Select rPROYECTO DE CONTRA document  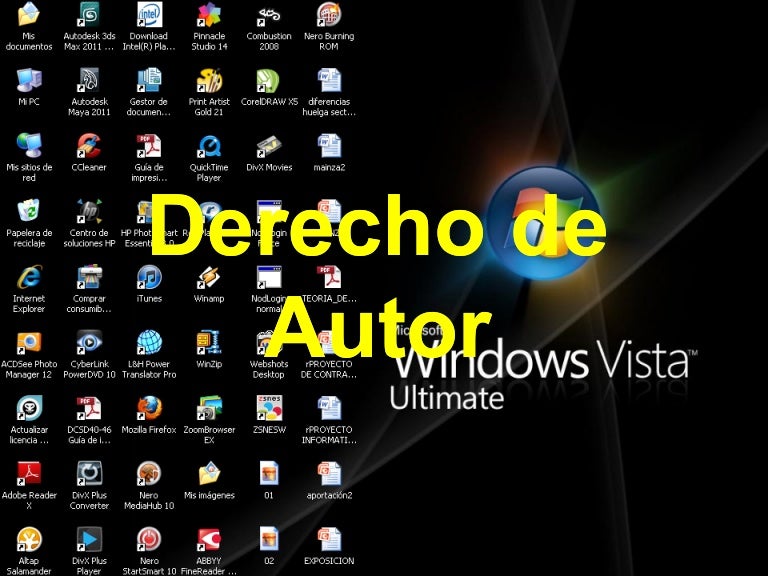tap(329, 343)
